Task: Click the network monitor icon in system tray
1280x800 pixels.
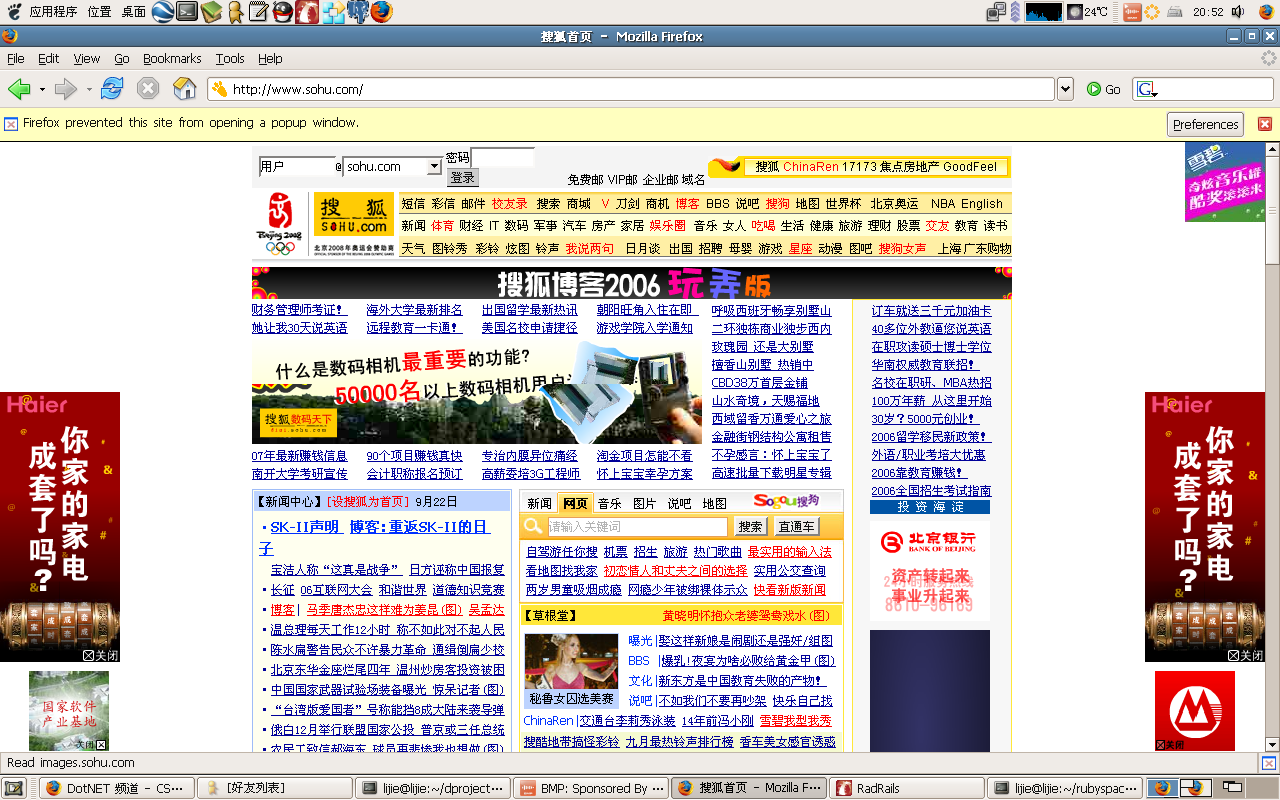Action: coord(997,12)
